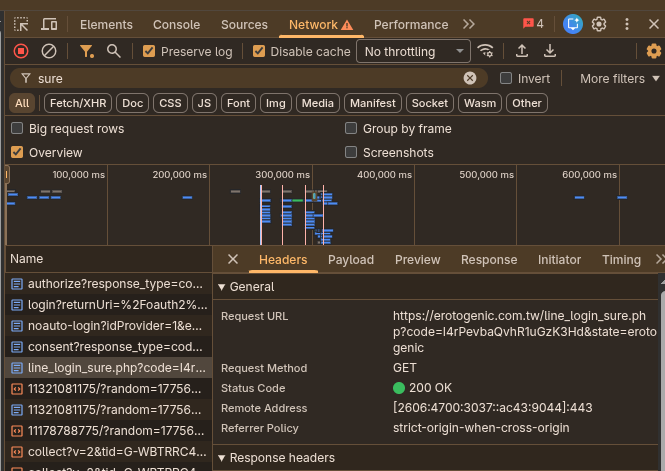Select the 11178788775/?random request

109,431
